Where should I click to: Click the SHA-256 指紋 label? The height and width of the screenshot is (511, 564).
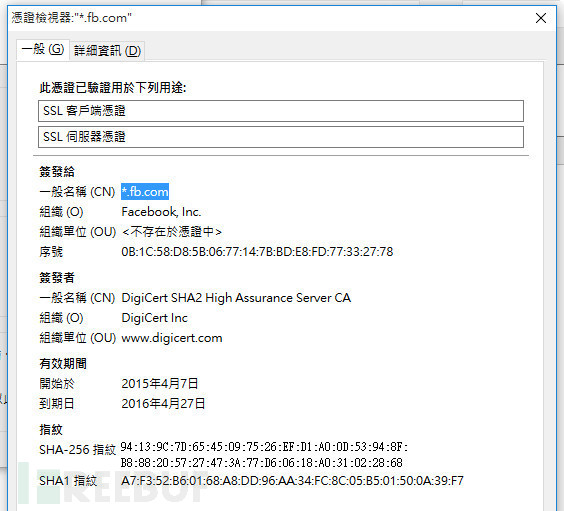[78, 450]
